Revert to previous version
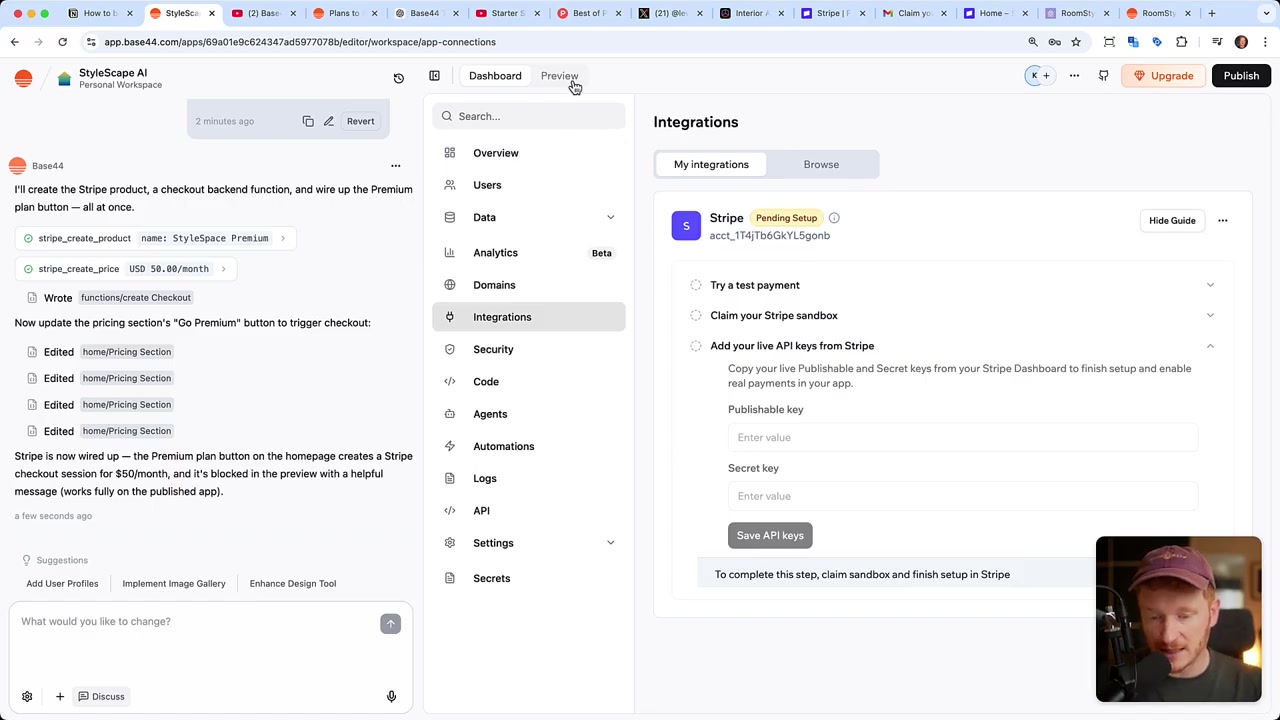Image resolution: width=1280 pixels, height=720 pixels. 360,121
